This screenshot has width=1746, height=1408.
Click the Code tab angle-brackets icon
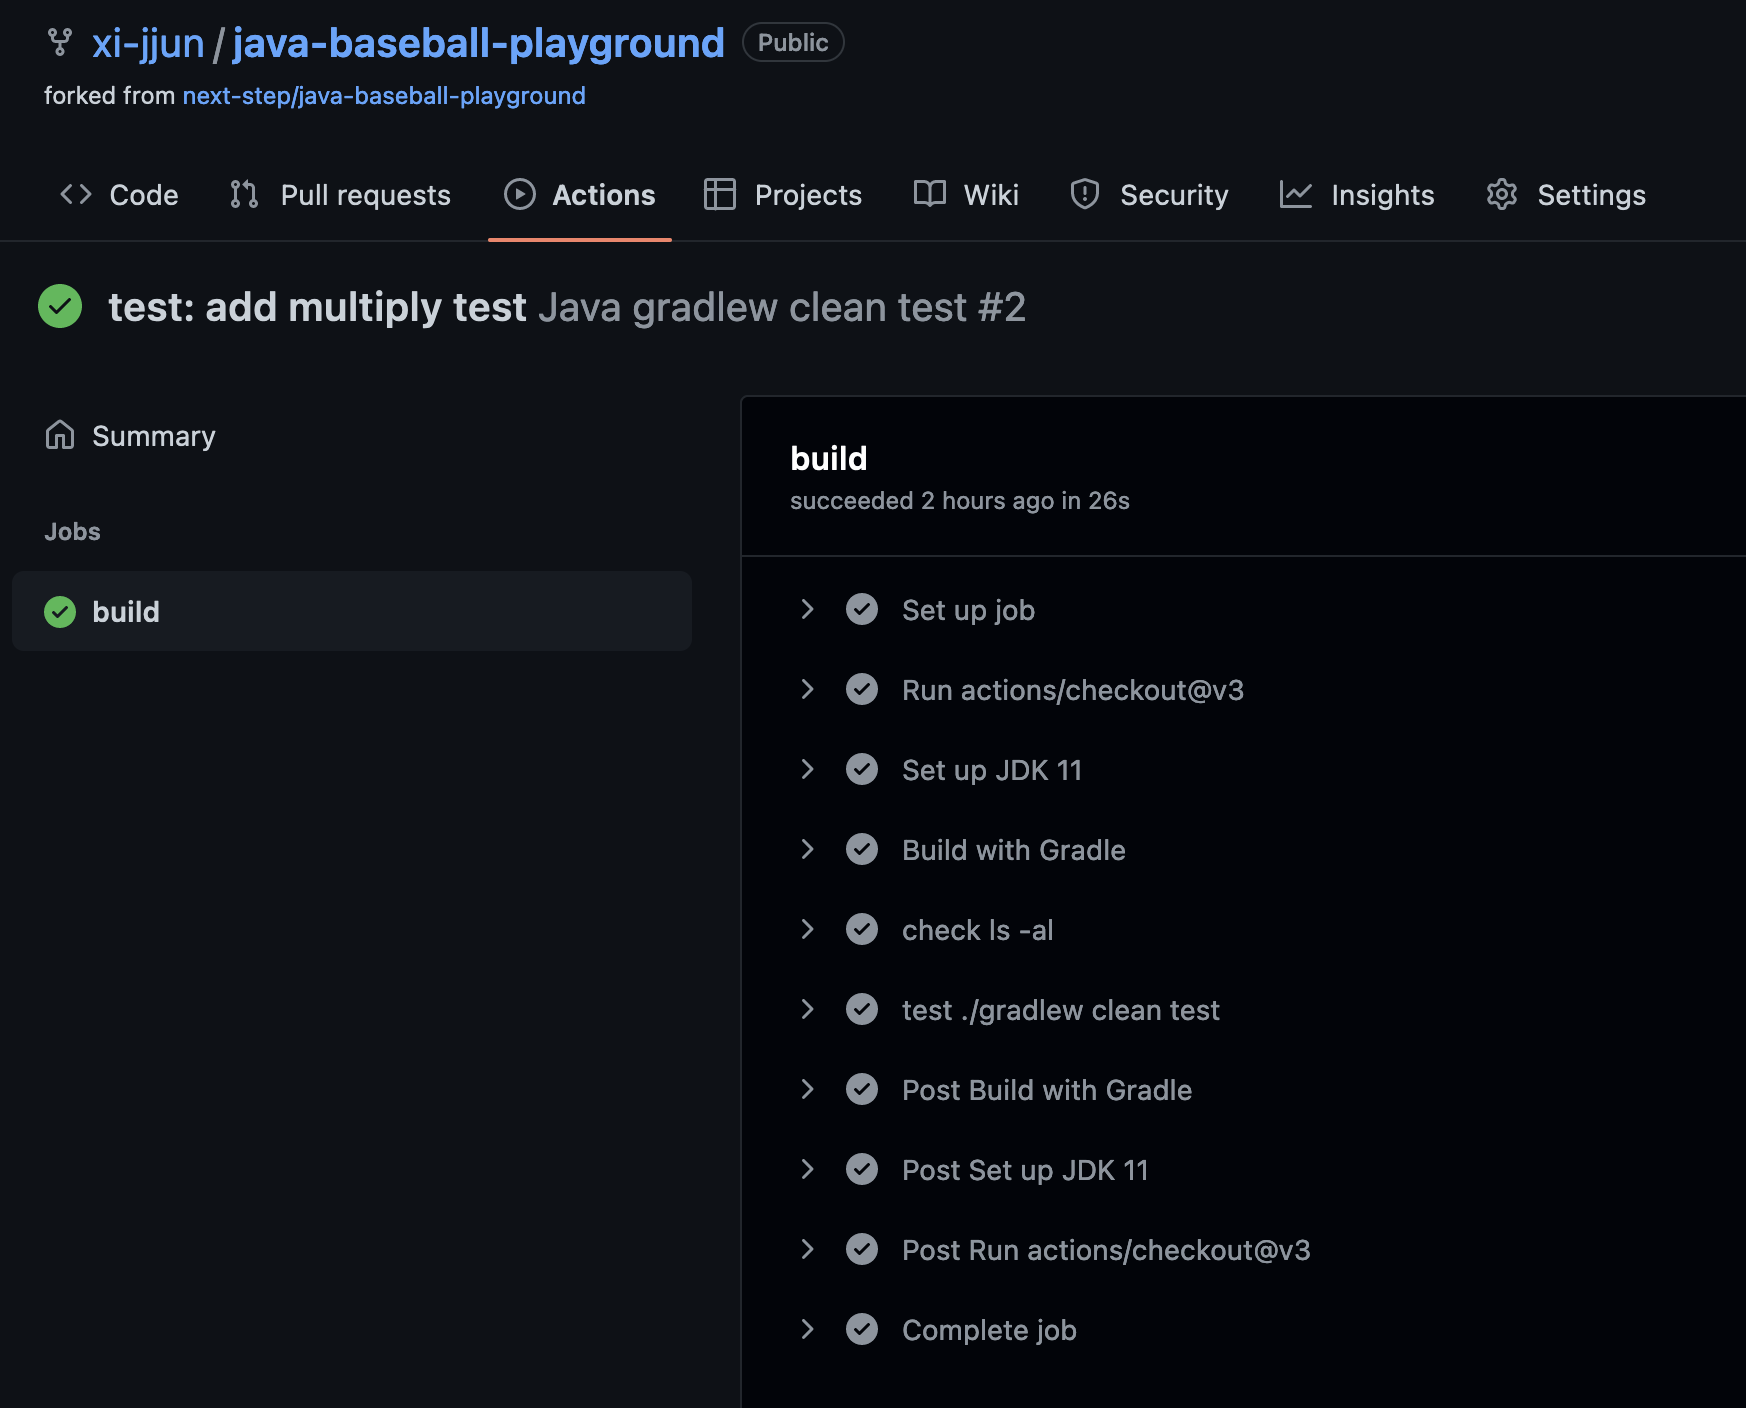tap(76, 194)
